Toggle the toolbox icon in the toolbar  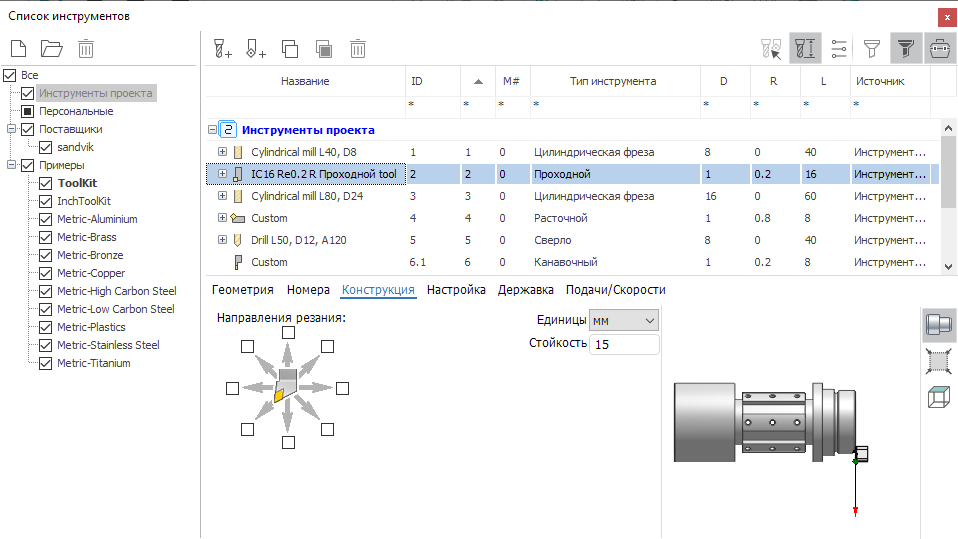click(x=939, y=48)
